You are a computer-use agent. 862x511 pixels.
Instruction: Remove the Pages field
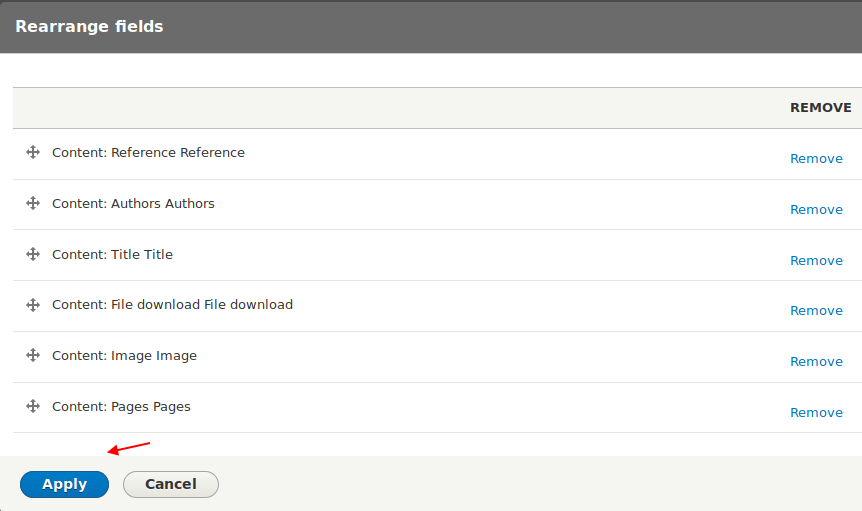tap(816, 413)
